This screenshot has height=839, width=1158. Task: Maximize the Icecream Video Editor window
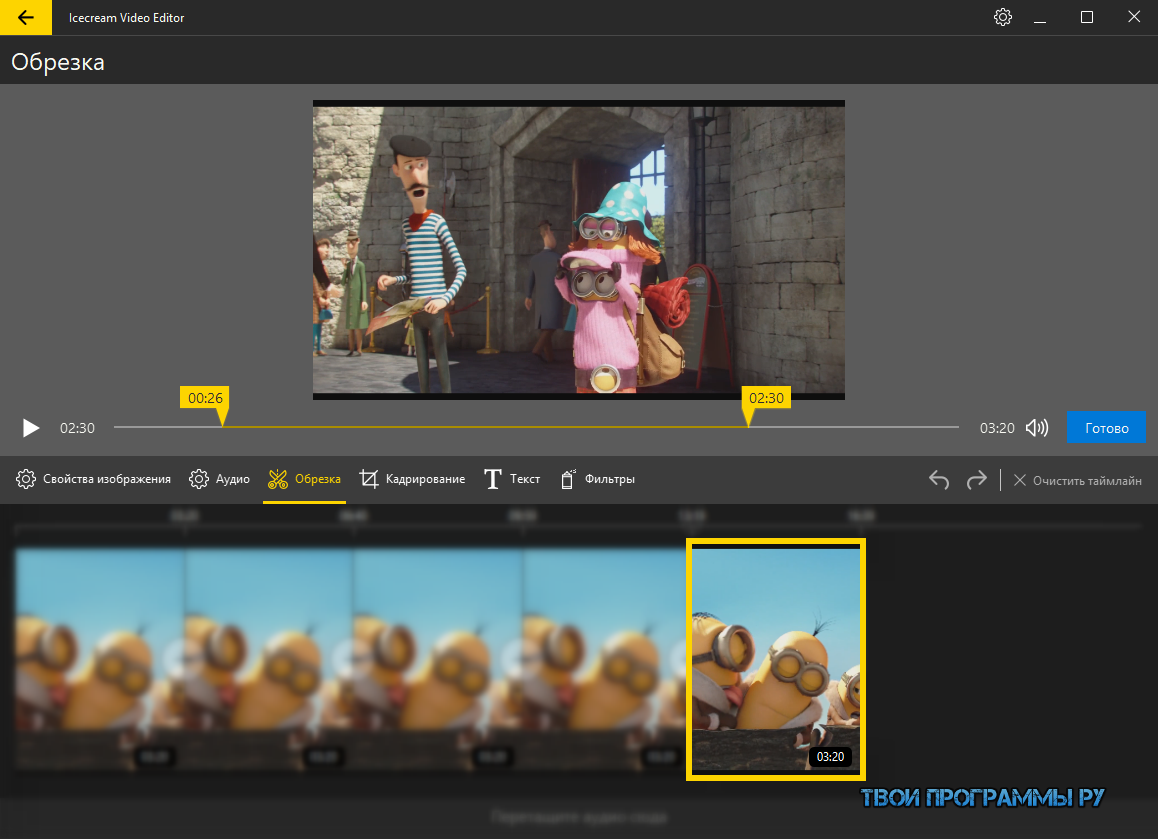point(1086,17)
